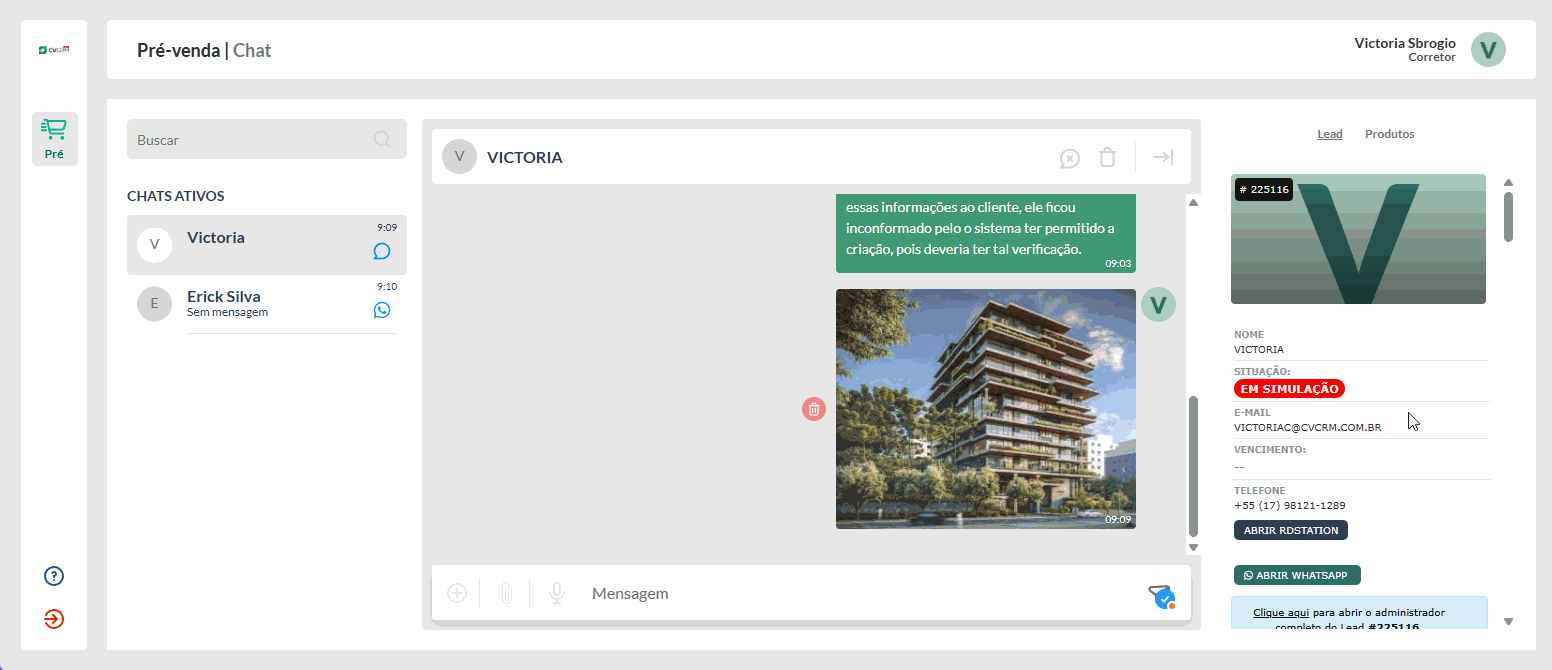1552x670 pixels.
Task: Click the trash icon in the chat header
Action: click(x=1107, y=157)
